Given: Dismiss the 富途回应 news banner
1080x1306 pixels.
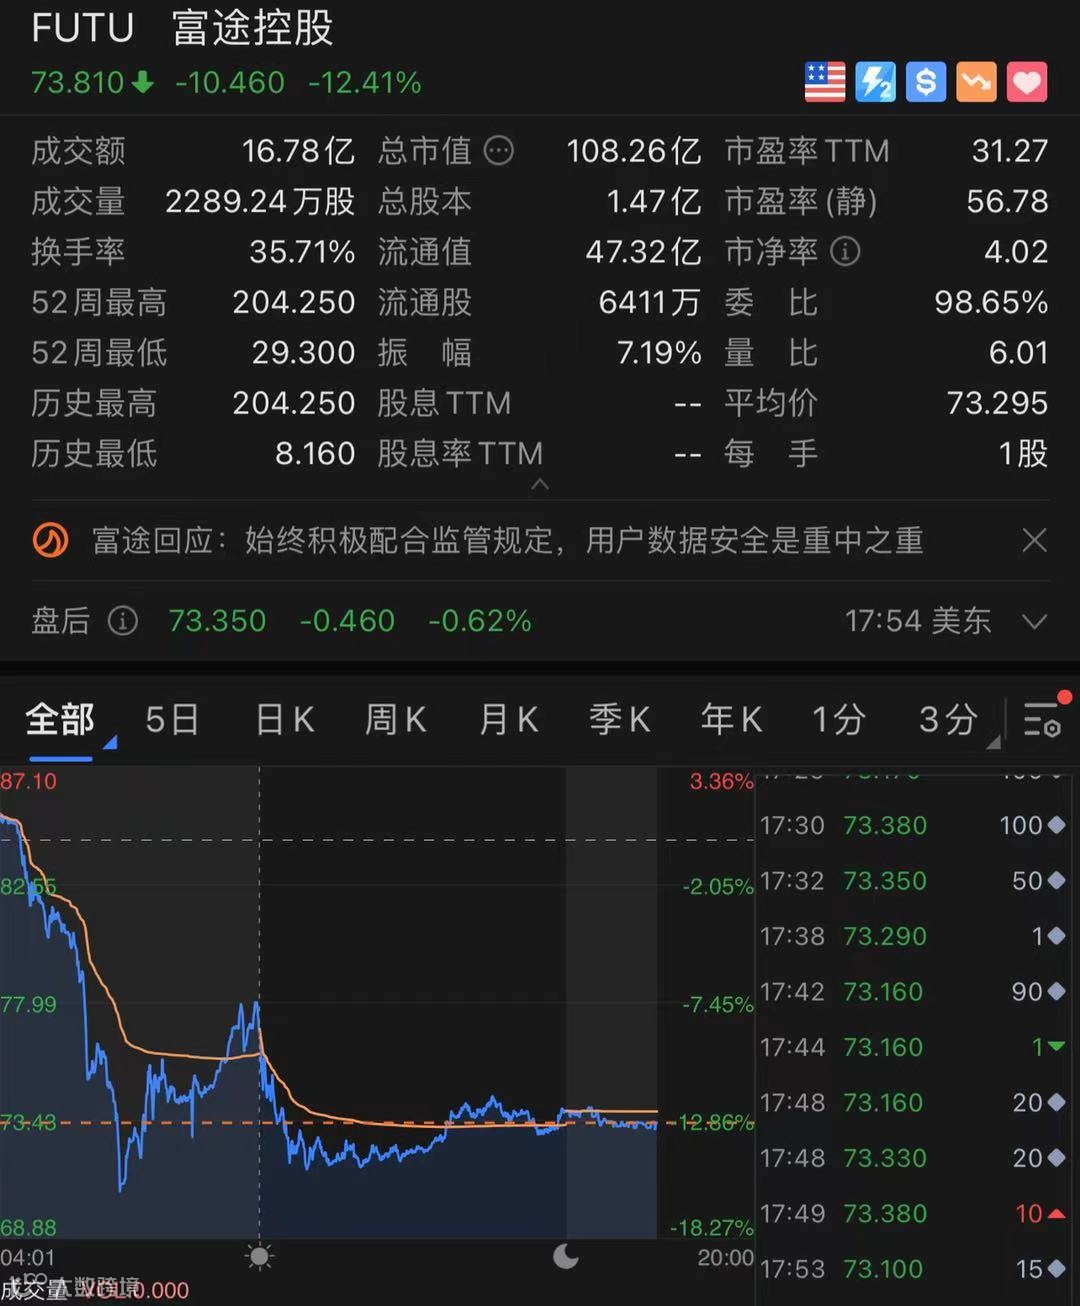Looking at the screenshot, I should pos(1035,541).
